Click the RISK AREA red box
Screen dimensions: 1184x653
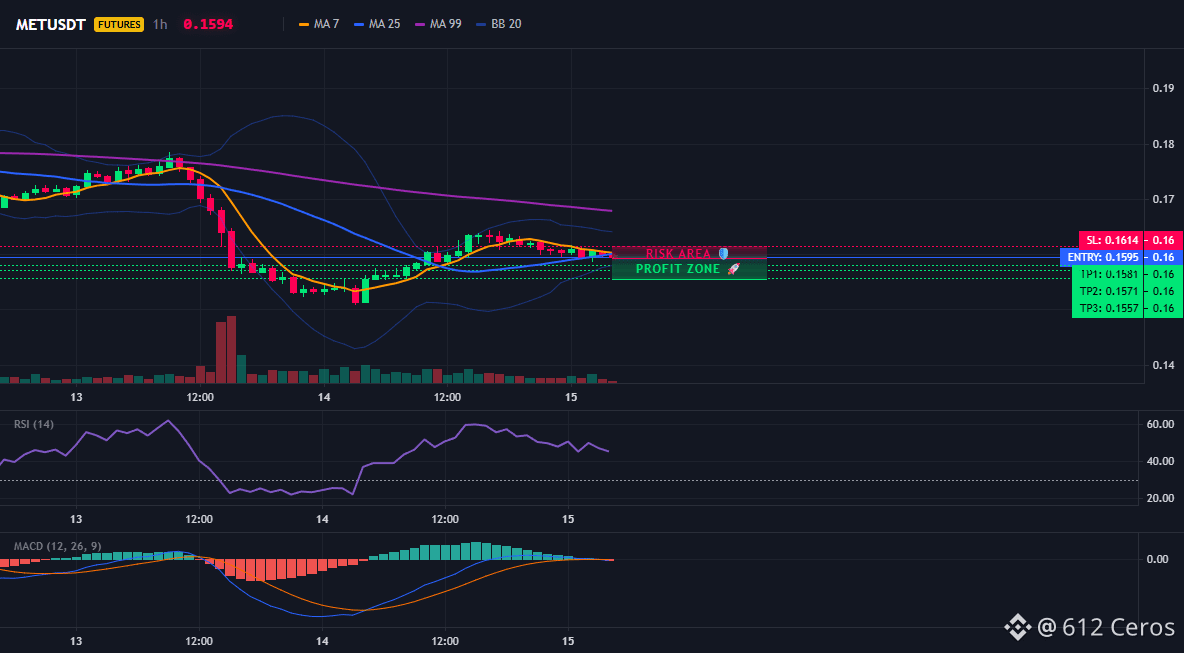click(689, 253)
